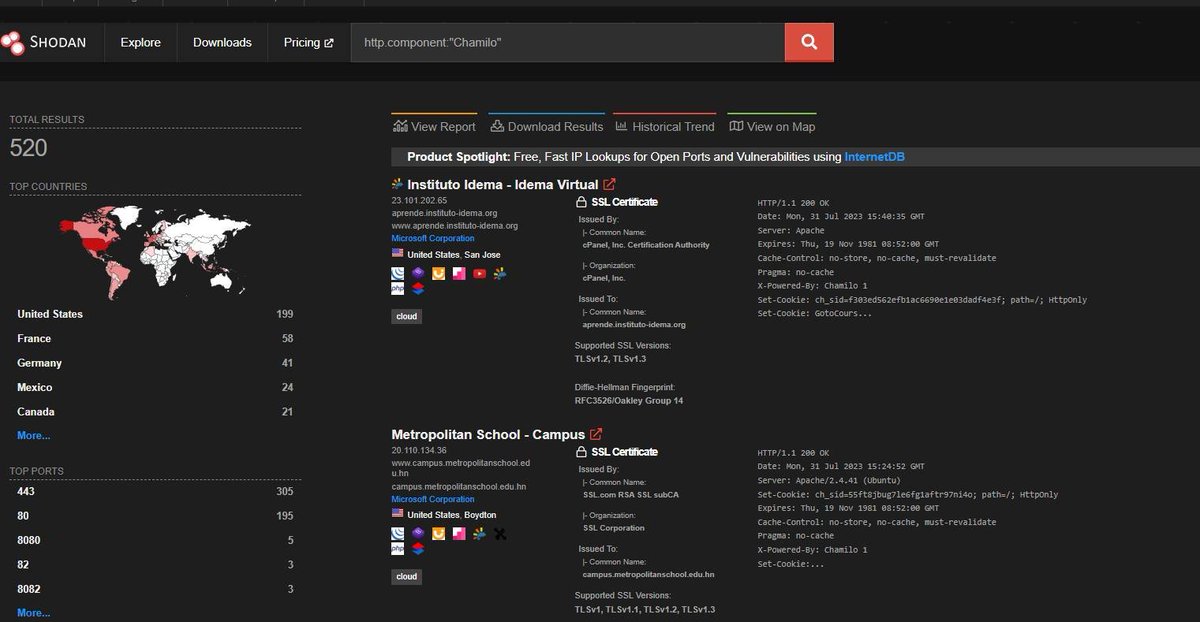Follow the InternetDB link

[875, 157]
